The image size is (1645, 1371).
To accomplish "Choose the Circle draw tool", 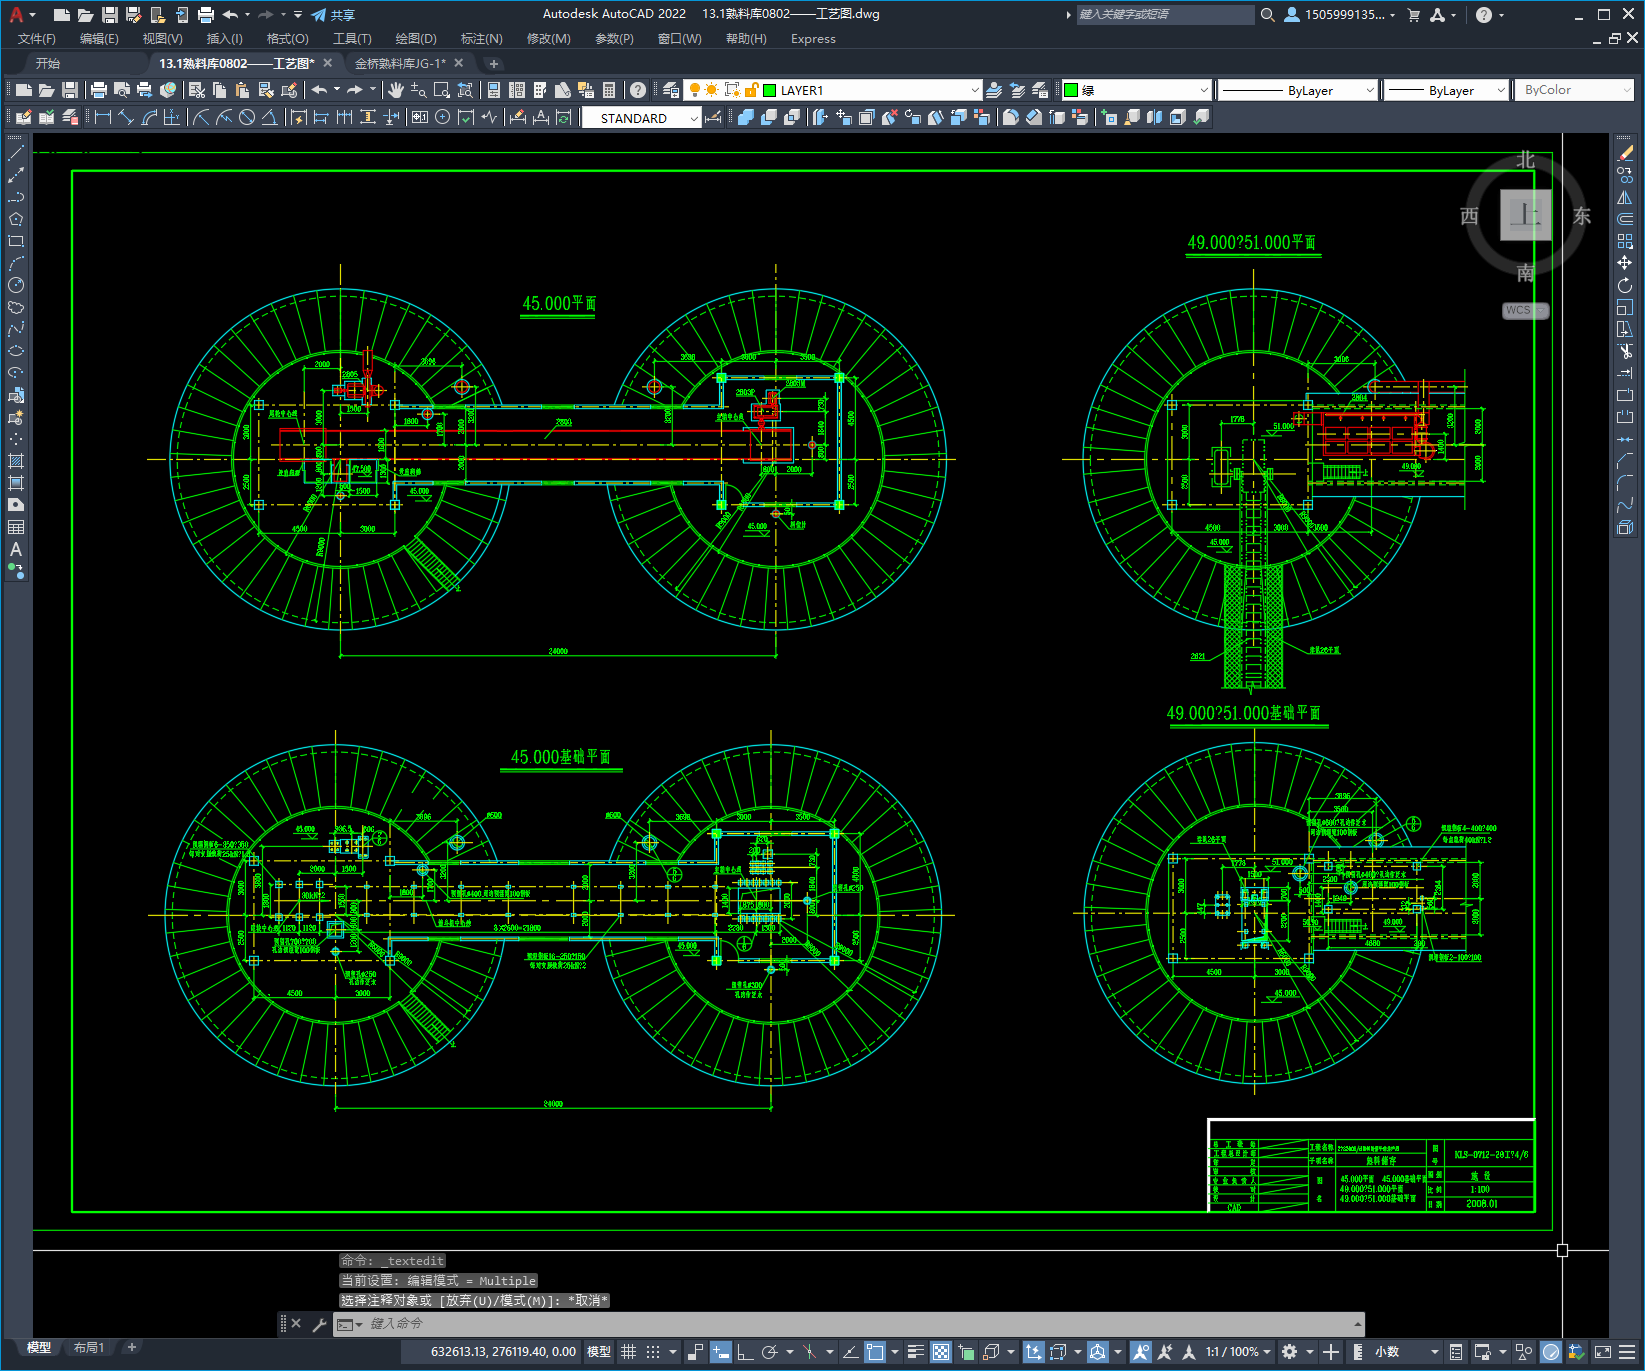I will point(16,285).
